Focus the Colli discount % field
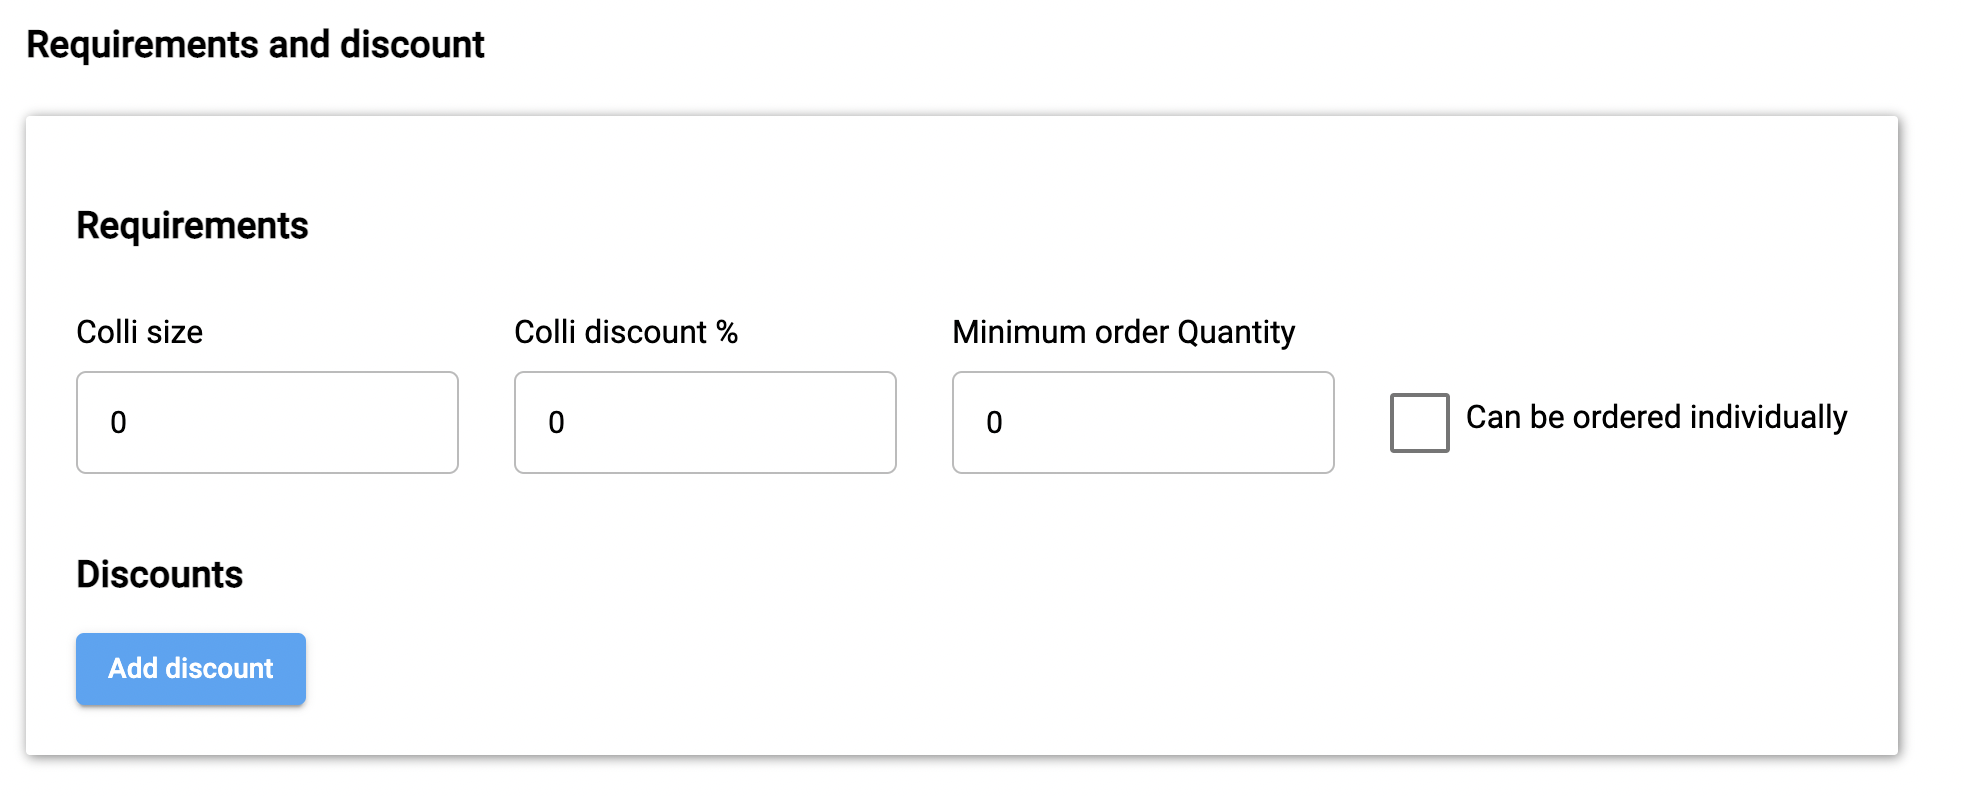This screenshot has width=1964, height=796. point(705,422)
